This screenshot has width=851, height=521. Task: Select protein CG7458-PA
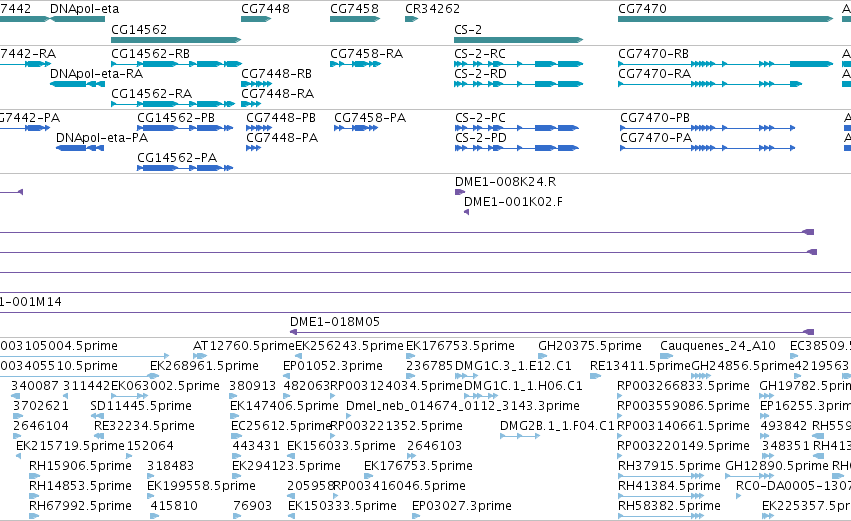tap(370, 118)
